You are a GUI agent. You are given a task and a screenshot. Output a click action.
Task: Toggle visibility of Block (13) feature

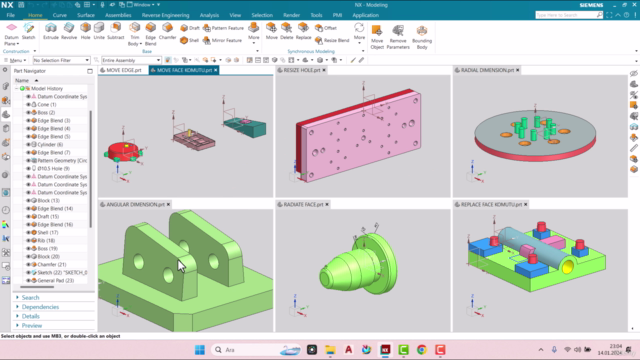pos(28,200)
